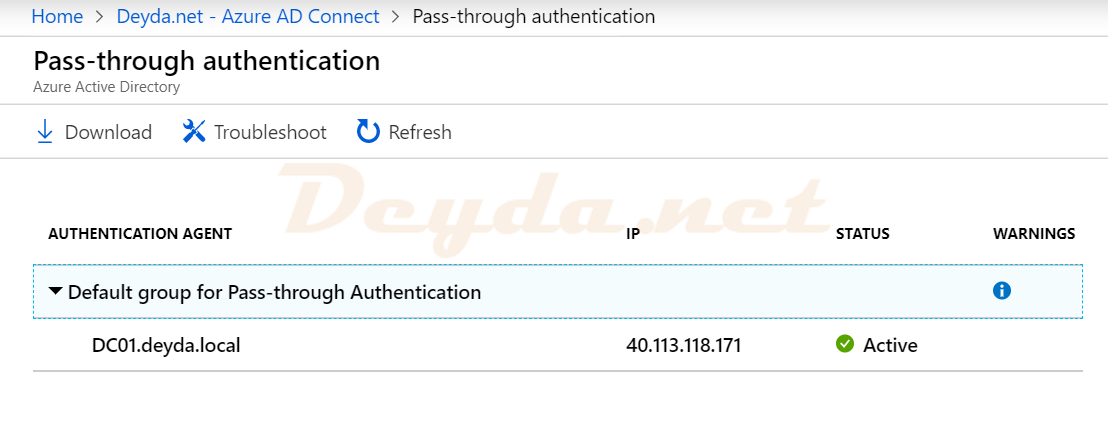Click the Active status text

point(890,345)
